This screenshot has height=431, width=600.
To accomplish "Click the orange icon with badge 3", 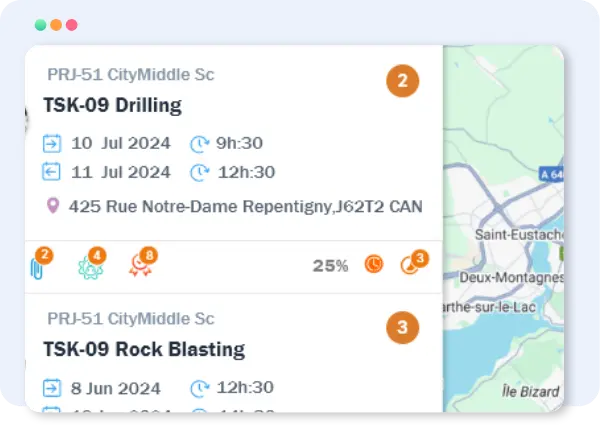I will click(x=411, y=265).
